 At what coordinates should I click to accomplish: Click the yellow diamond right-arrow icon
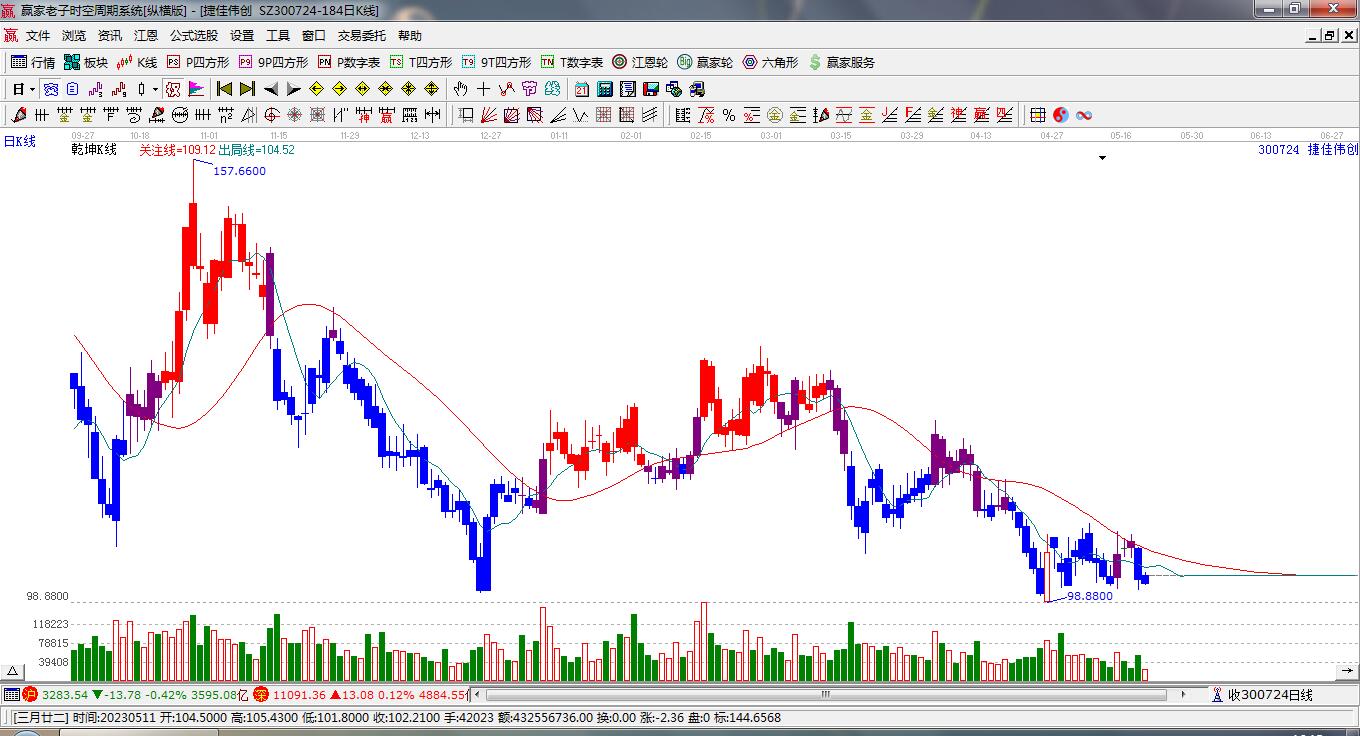coord(339,89)
